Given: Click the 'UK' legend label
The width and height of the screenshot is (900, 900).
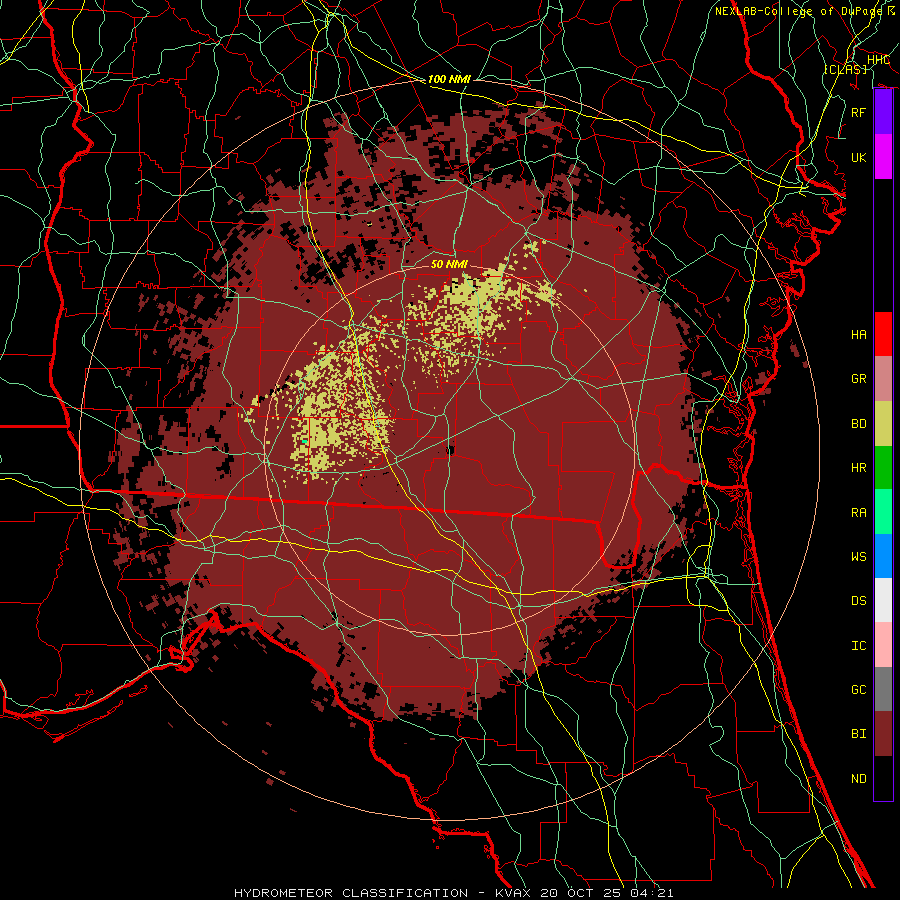Looking at the screenshot, I should (x=859, y=157).
